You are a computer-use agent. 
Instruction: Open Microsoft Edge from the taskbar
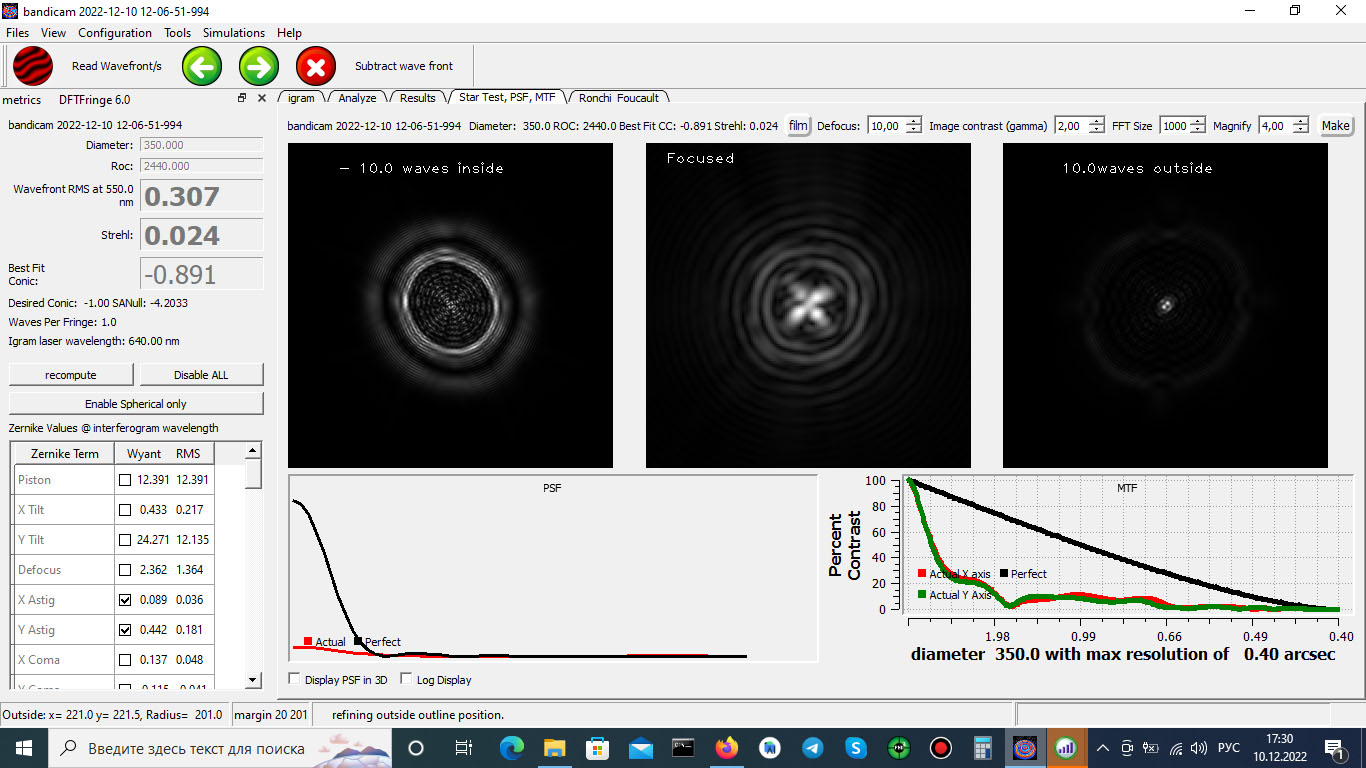(511, 748)
